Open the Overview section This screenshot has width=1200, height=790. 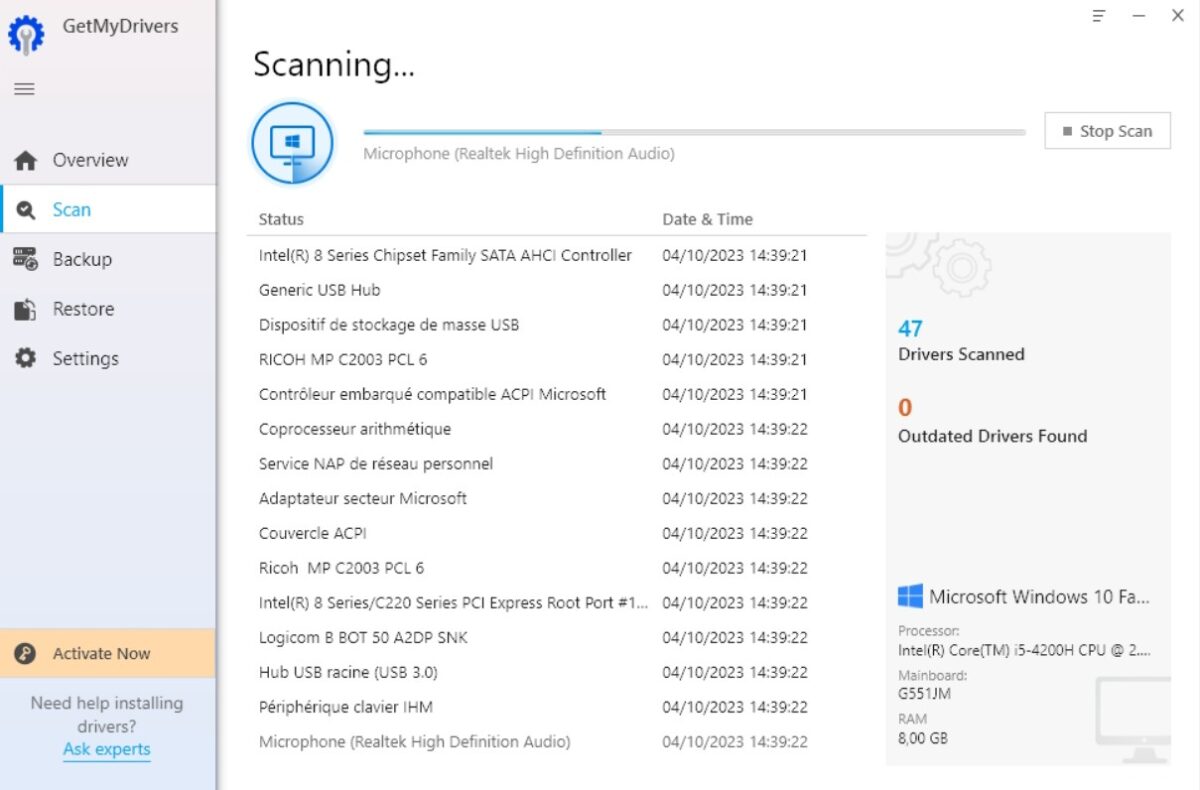pos(108,160)
